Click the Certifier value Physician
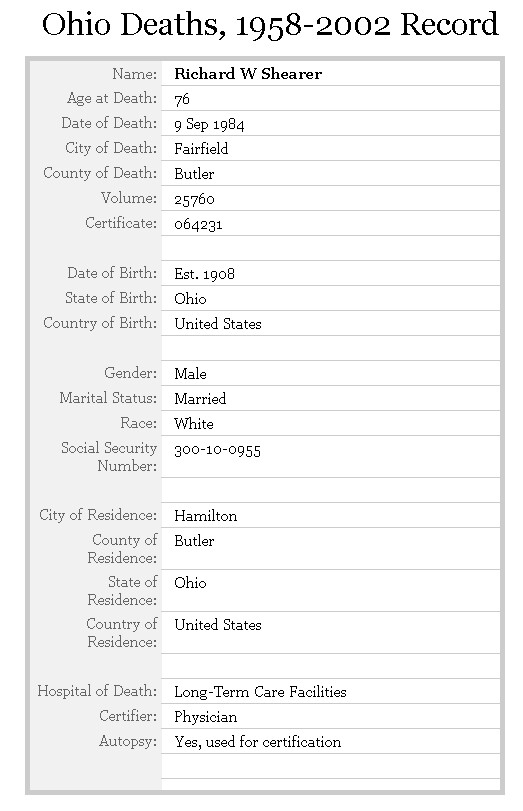Image resolution: width=523 pixels, height=811 pixels. click(x=205, y=717)
